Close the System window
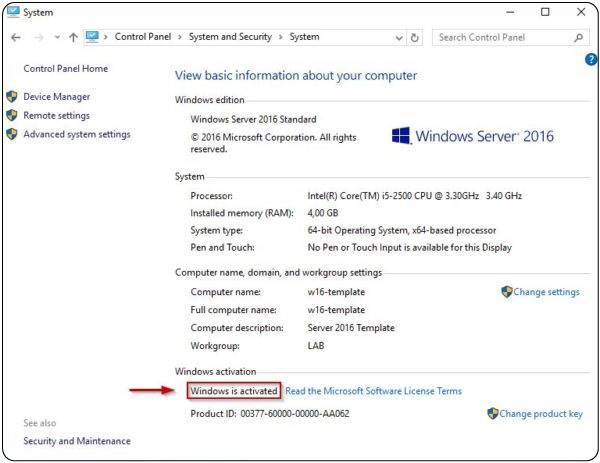Viewport: 600px width, 463px height. pyautogui.click(x=581, y=12)
